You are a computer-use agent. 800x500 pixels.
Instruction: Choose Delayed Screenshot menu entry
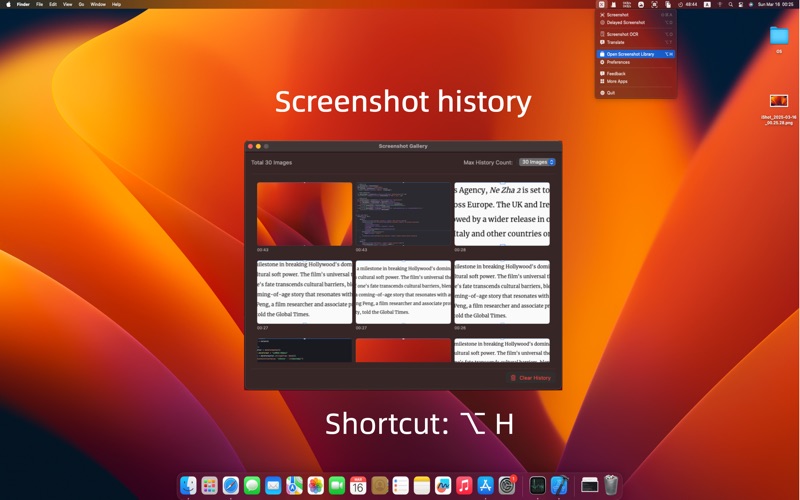coord(626,22)
